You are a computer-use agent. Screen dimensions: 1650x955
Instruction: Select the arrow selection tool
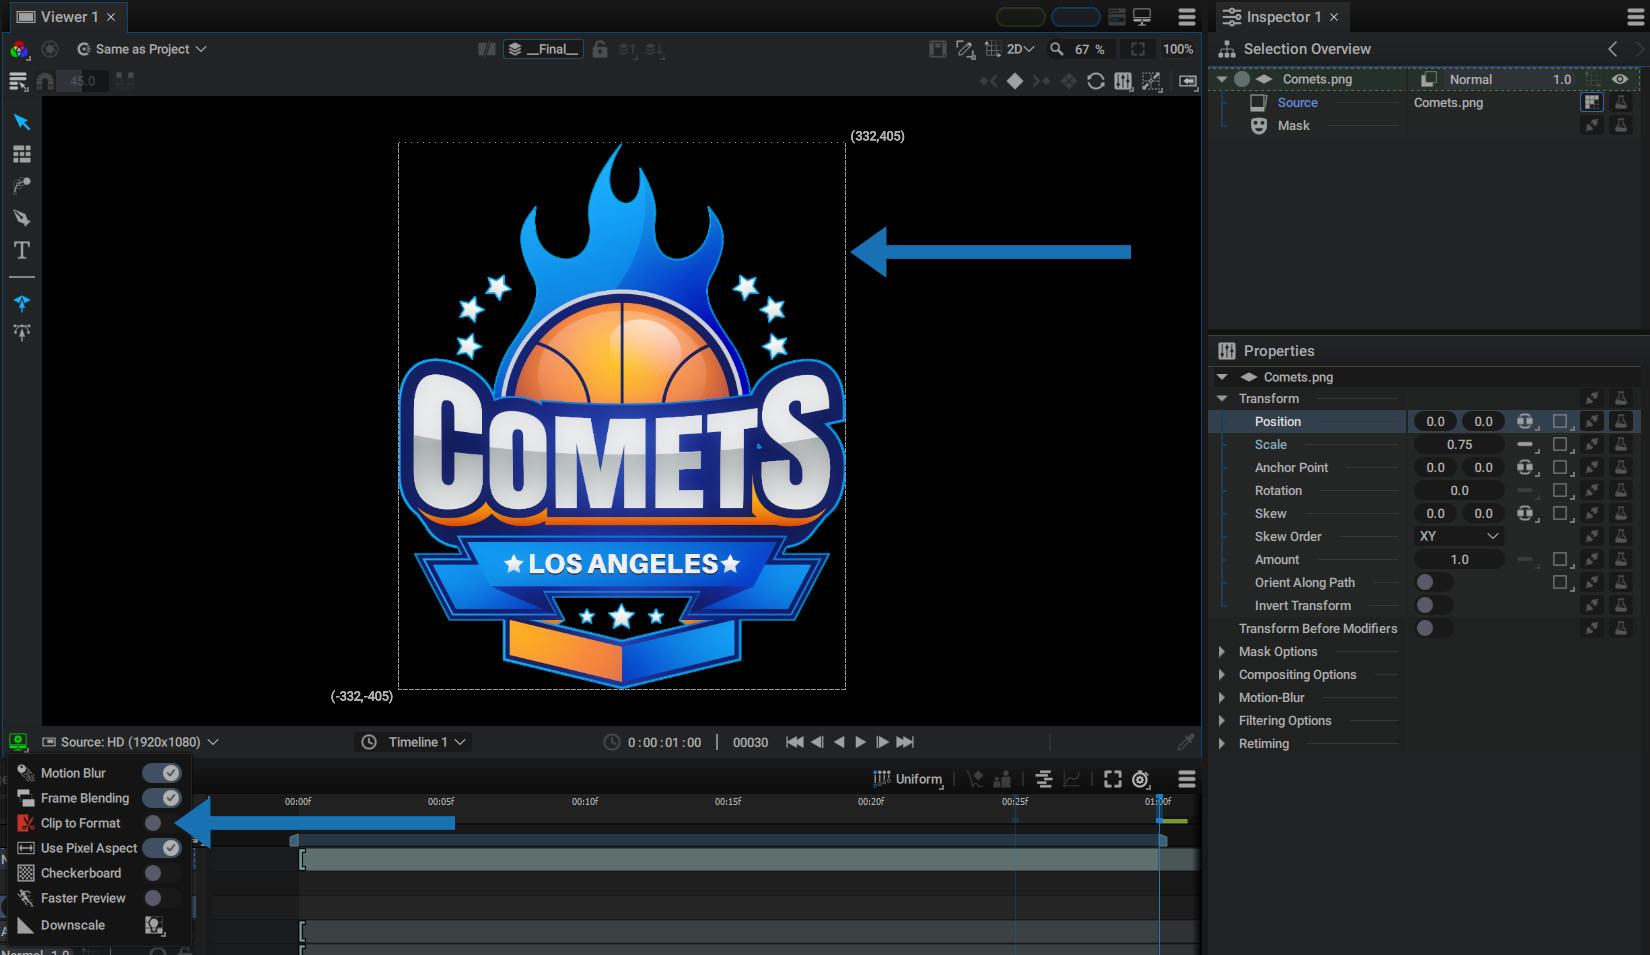click(x=21, y=122)
